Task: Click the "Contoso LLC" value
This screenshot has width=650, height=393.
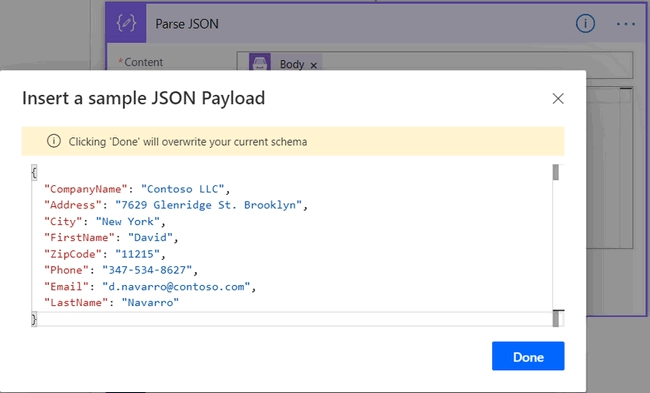Action: coord(183,189)
